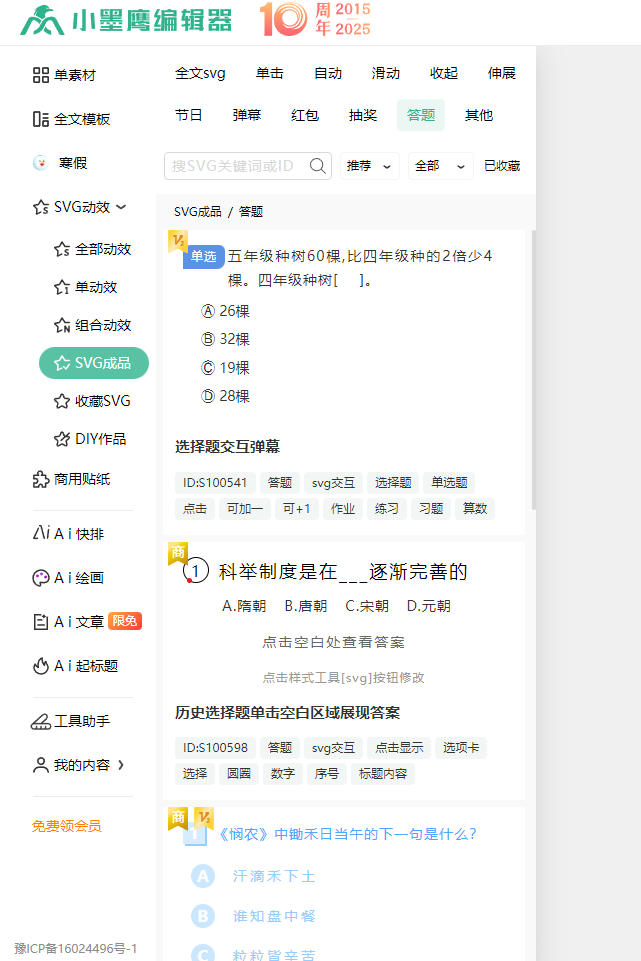Choose answer B 谁知盘中餐
641x961 pixels.
(253, 916)
